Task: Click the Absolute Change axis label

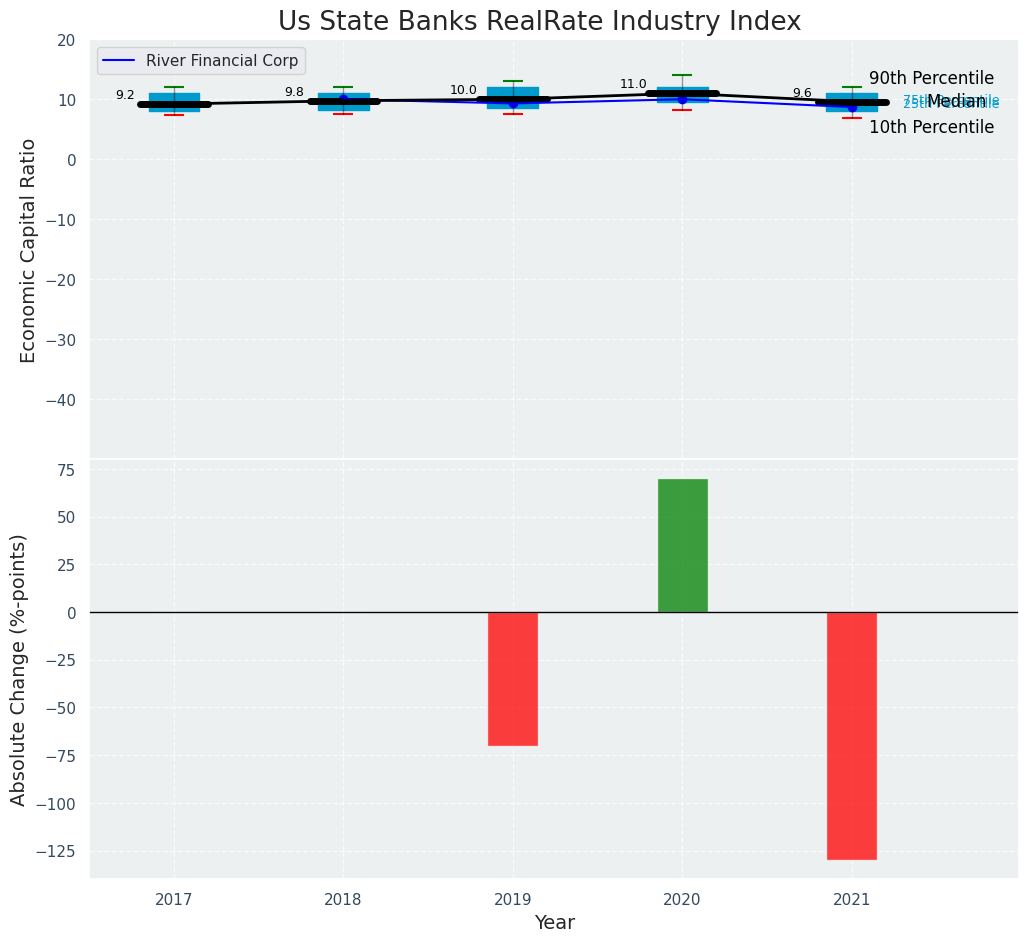Action: click(18, 670)
